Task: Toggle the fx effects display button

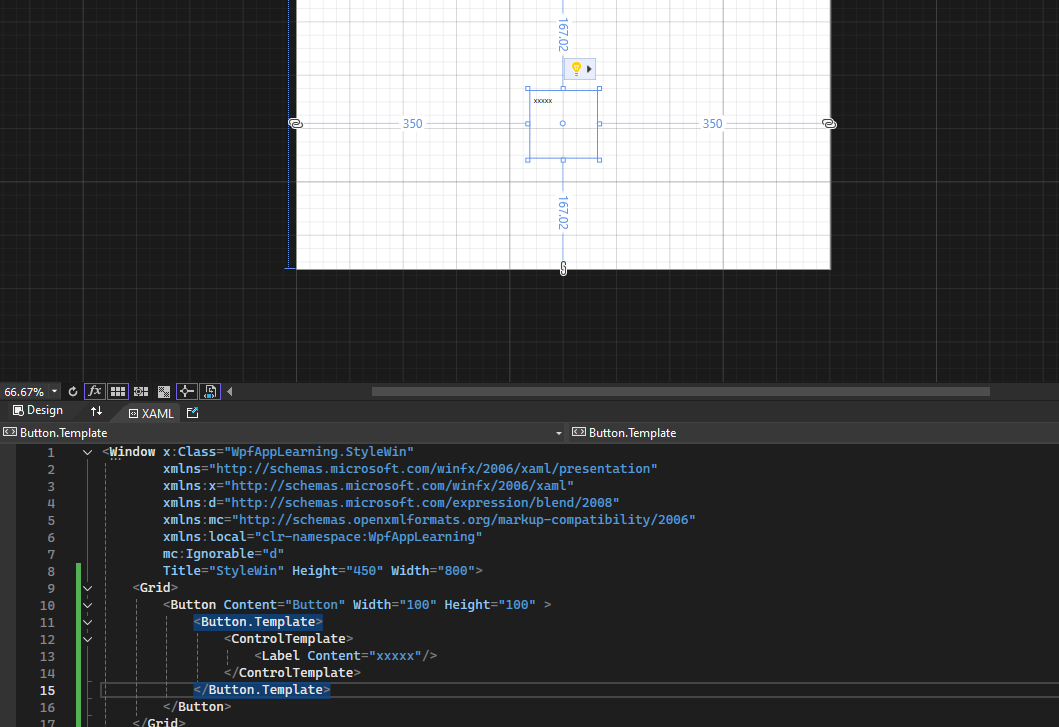Action: click(x=95, y=391)
